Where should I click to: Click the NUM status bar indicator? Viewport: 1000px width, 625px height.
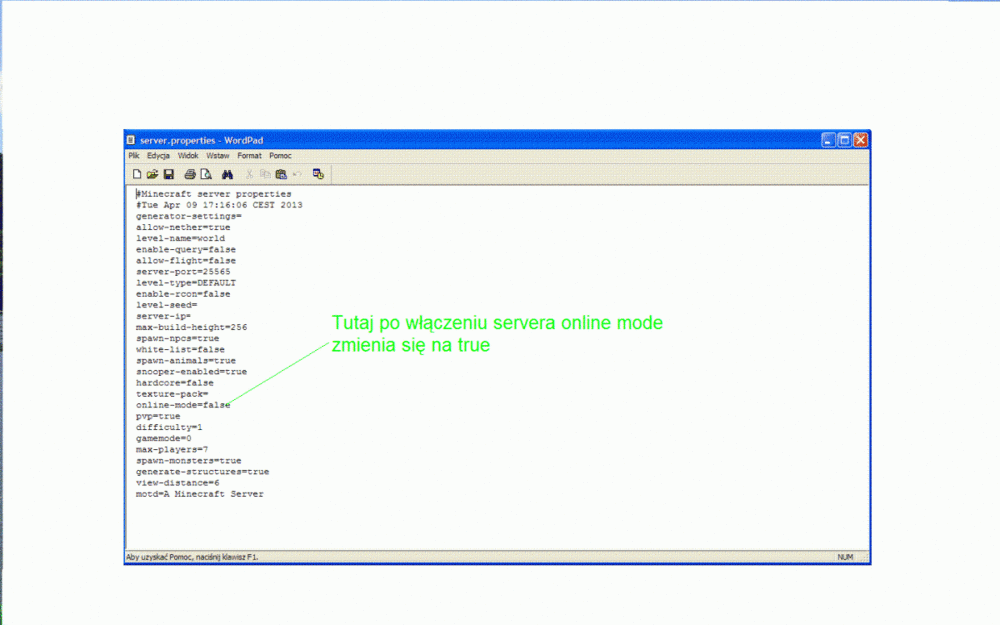tap(845, 557)
